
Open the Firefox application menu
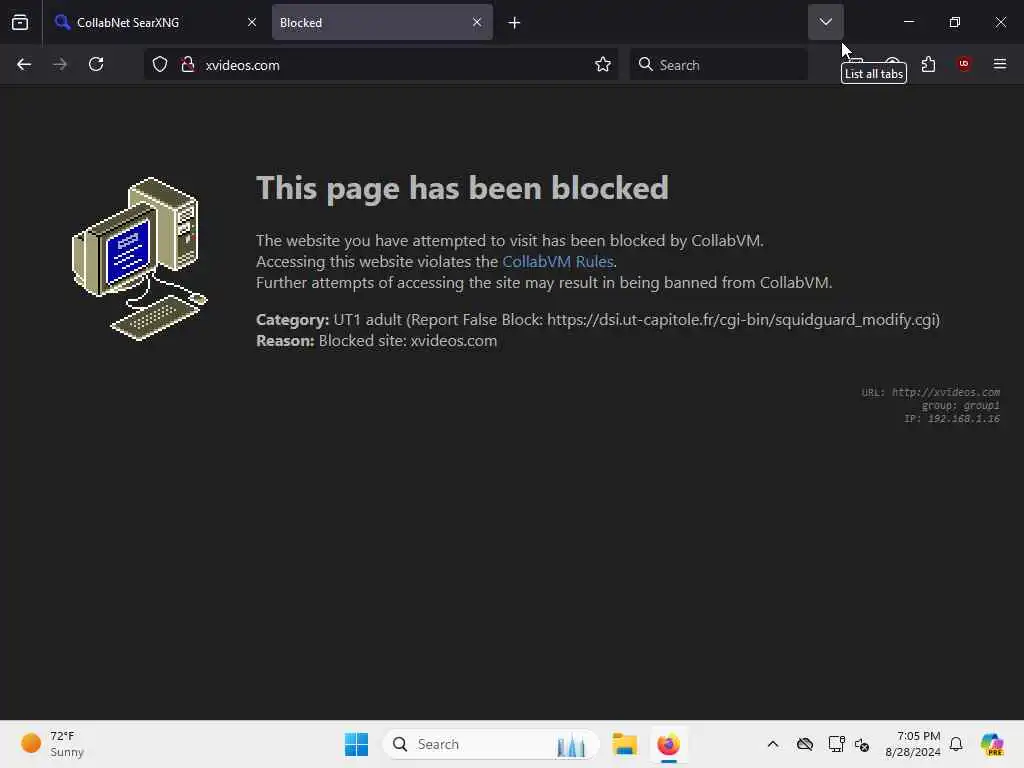(x=1000, y=64)
